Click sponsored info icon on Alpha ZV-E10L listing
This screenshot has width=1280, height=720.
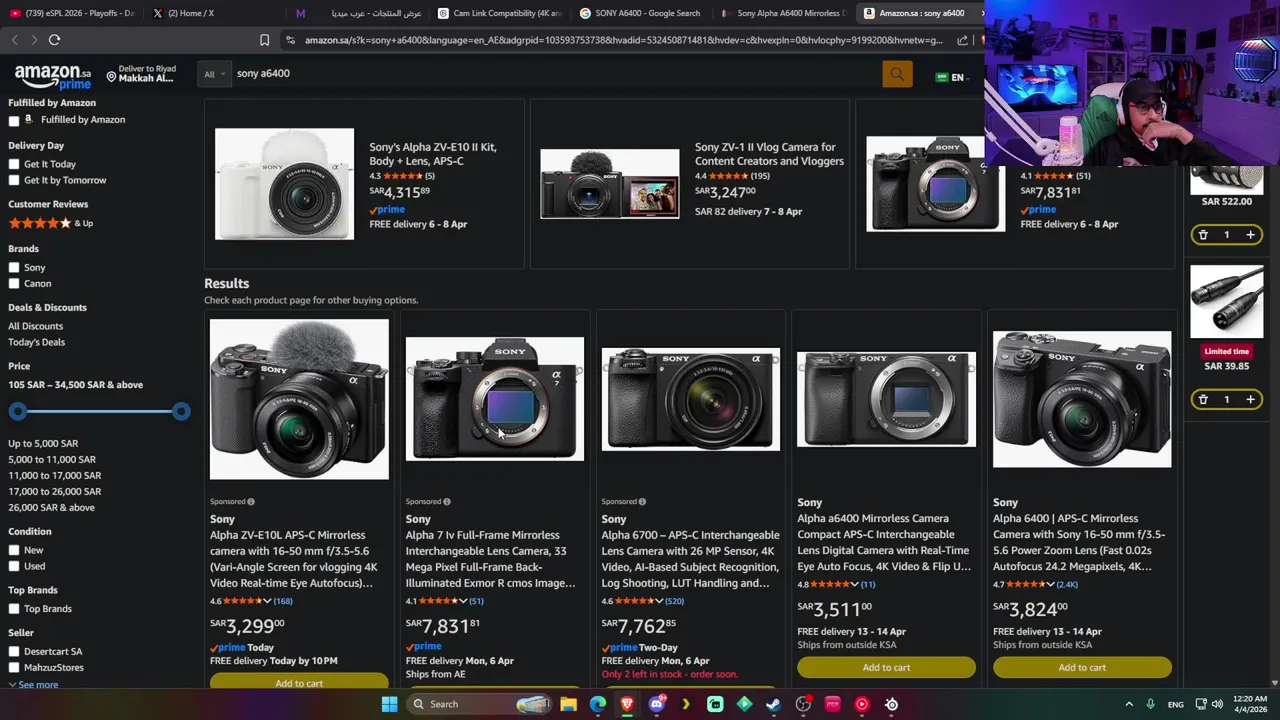(251, 502)
